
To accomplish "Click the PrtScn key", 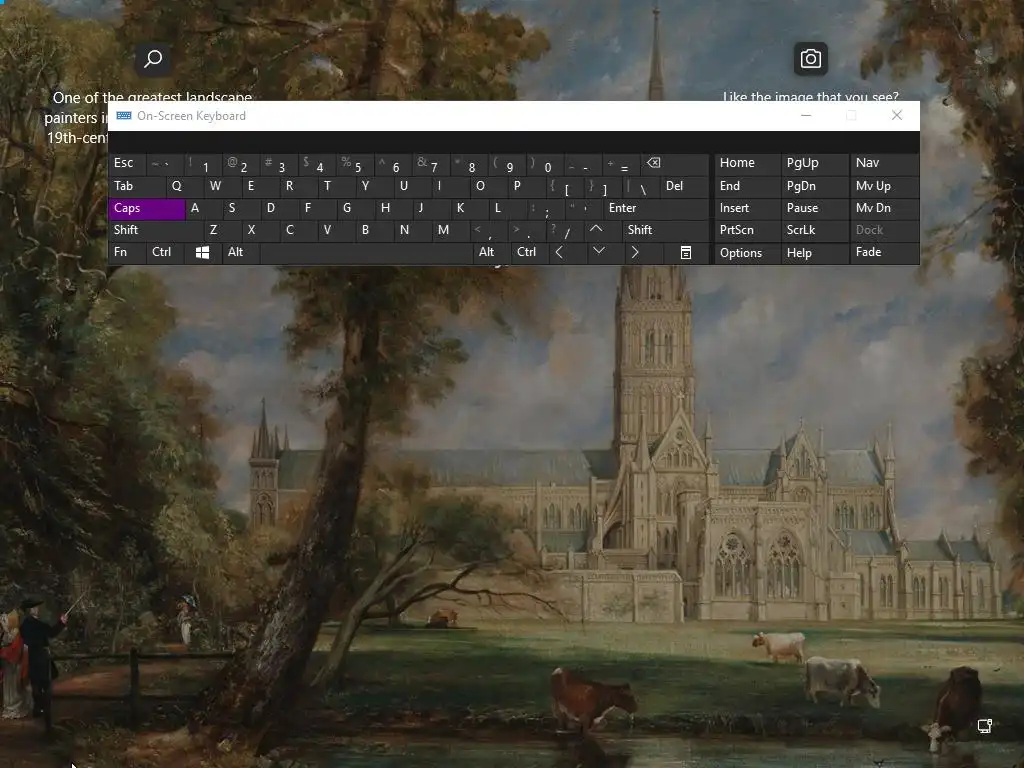I will [747, 230].
